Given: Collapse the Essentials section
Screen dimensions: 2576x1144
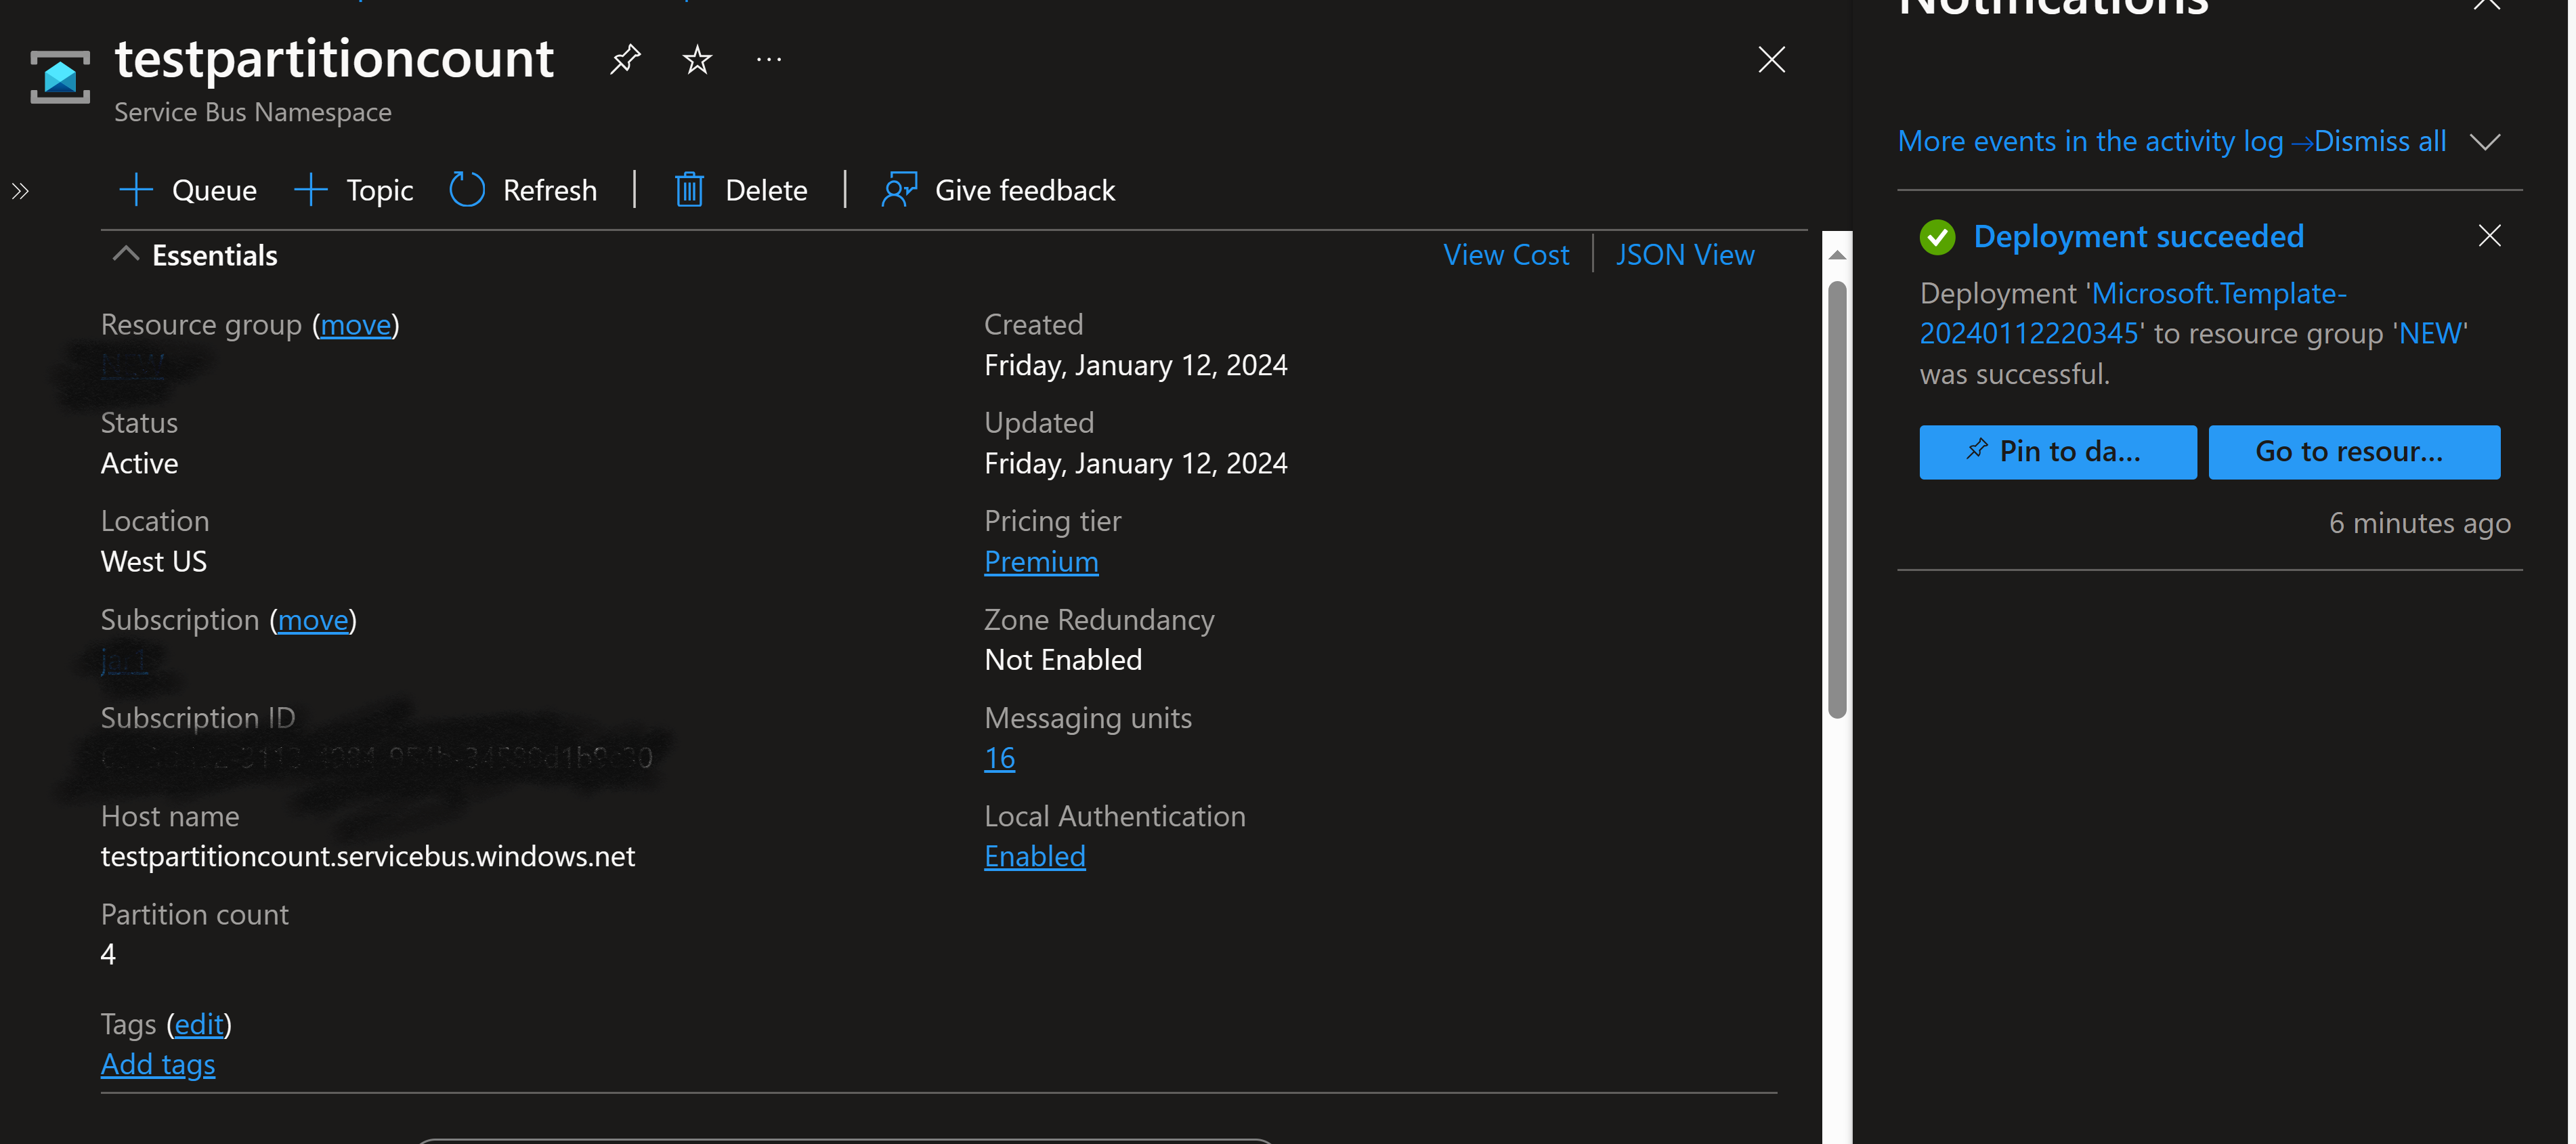Looking at the screenshot, I should [196, 255].
